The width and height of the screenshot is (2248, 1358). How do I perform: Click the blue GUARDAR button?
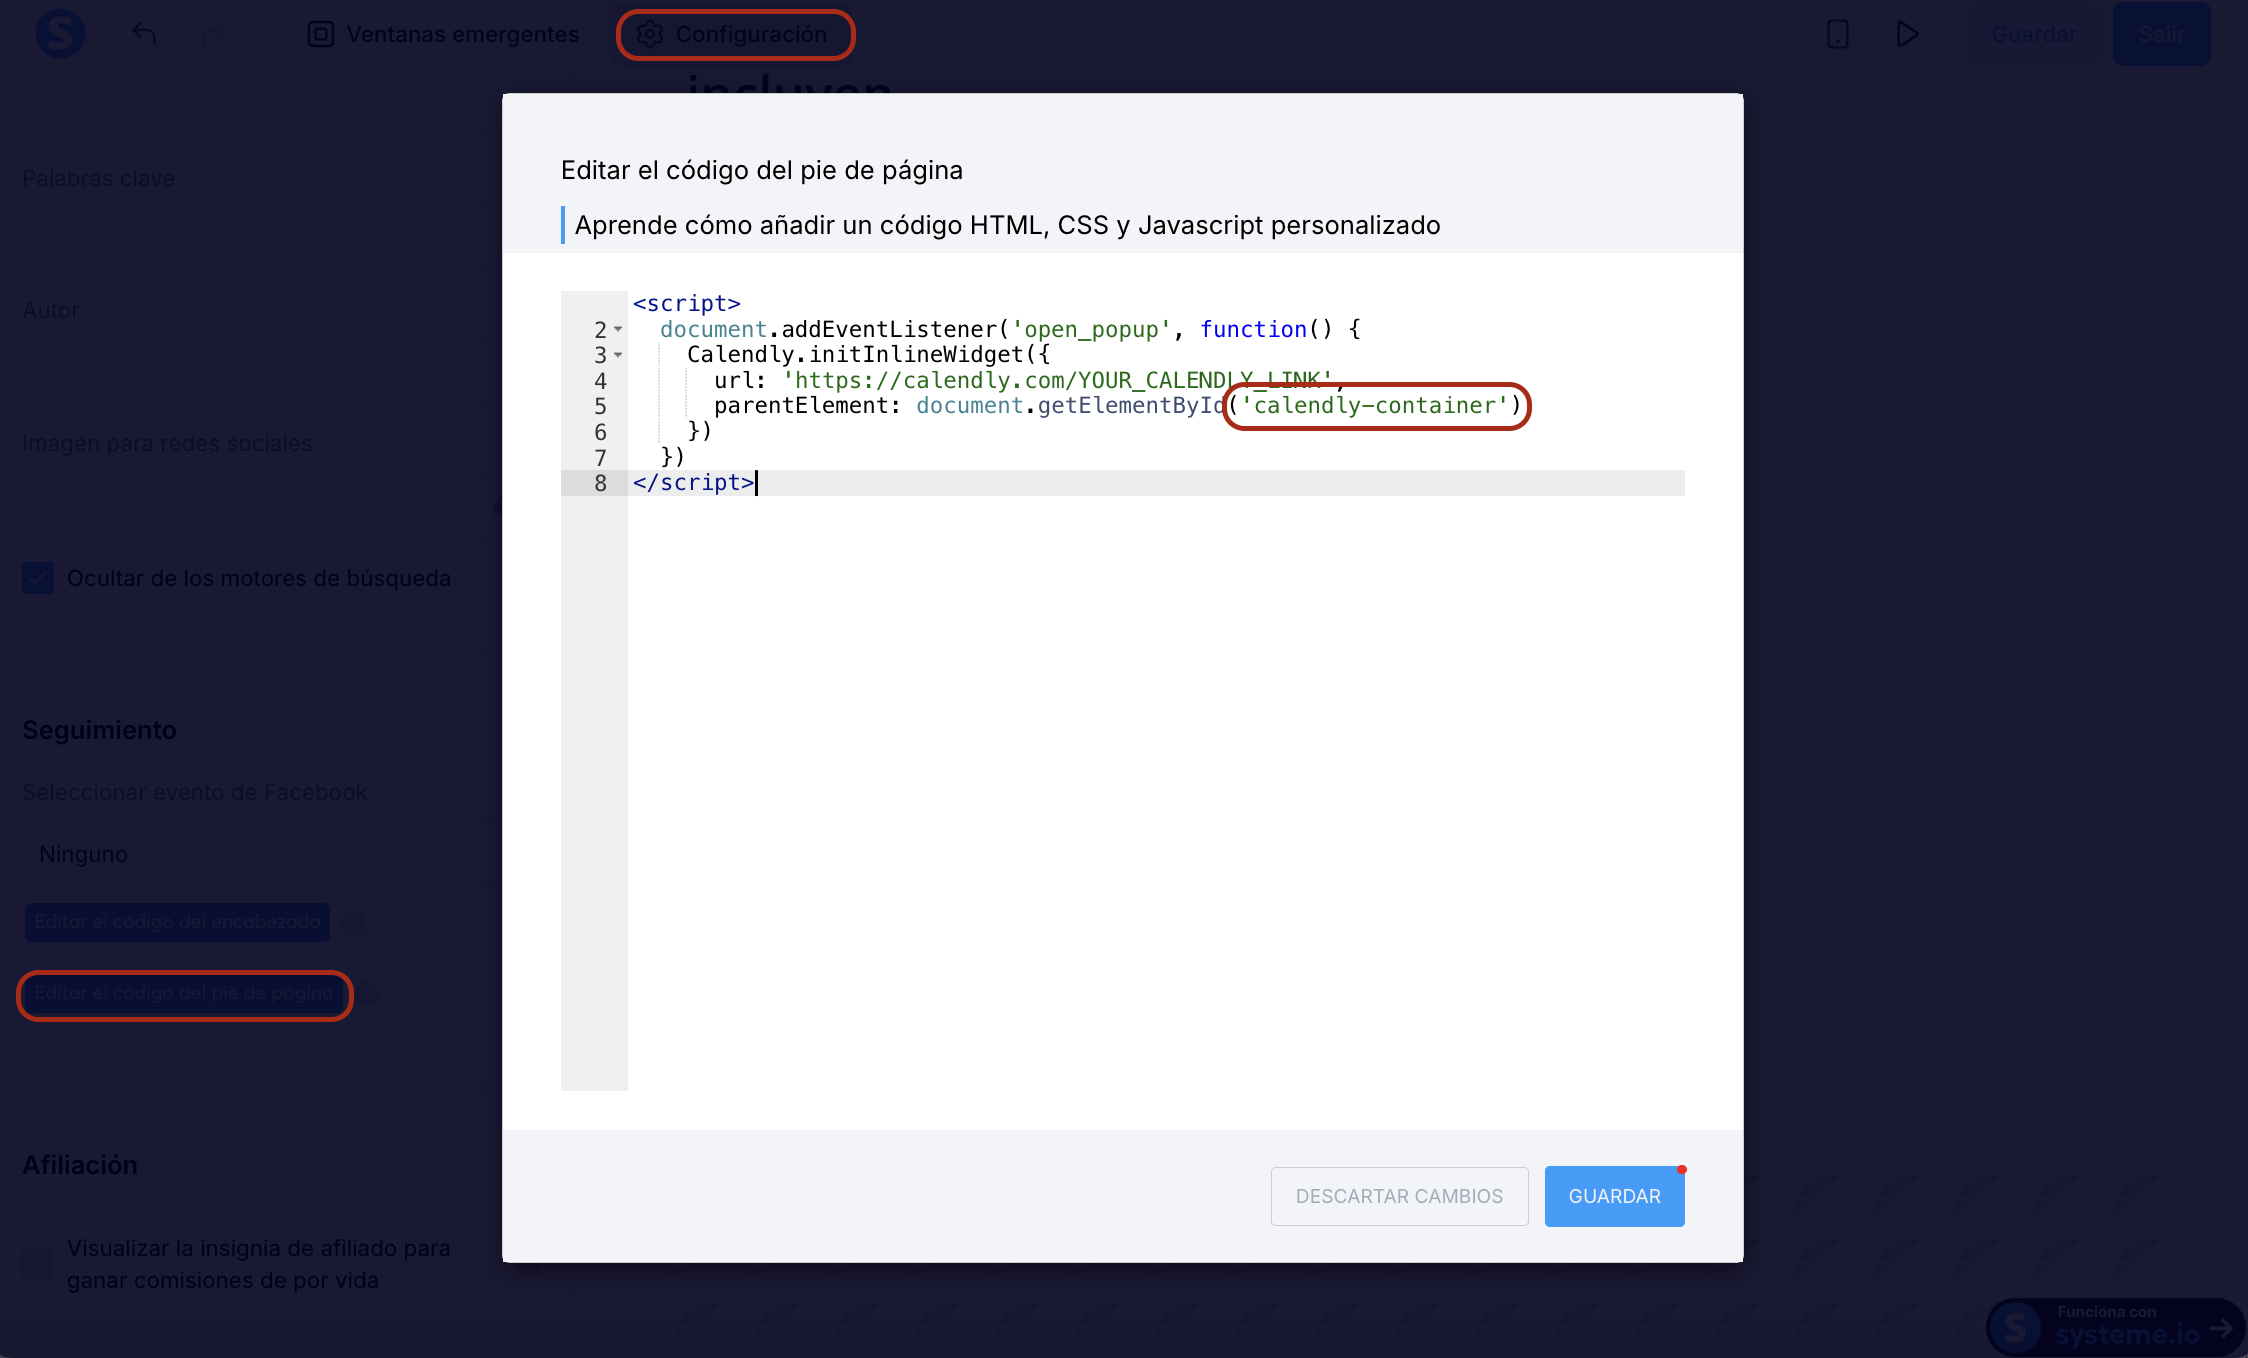click(1614, 1196)
